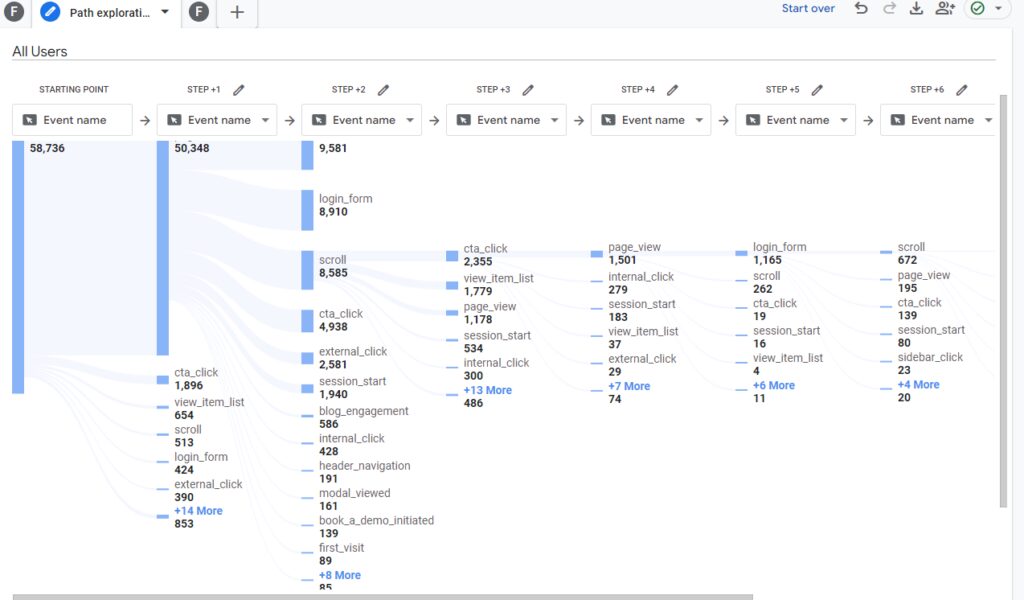This screenshot has height=600, width=1024.
Task: Expand +14 More nodes in STEP +1
Action: point(199,511)
